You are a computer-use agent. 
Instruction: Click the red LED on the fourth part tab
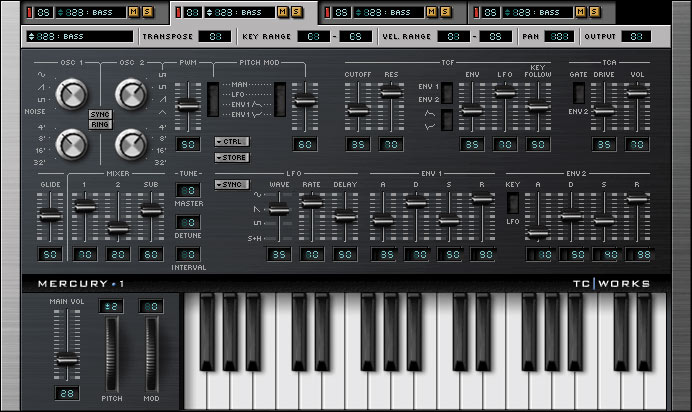476,12
